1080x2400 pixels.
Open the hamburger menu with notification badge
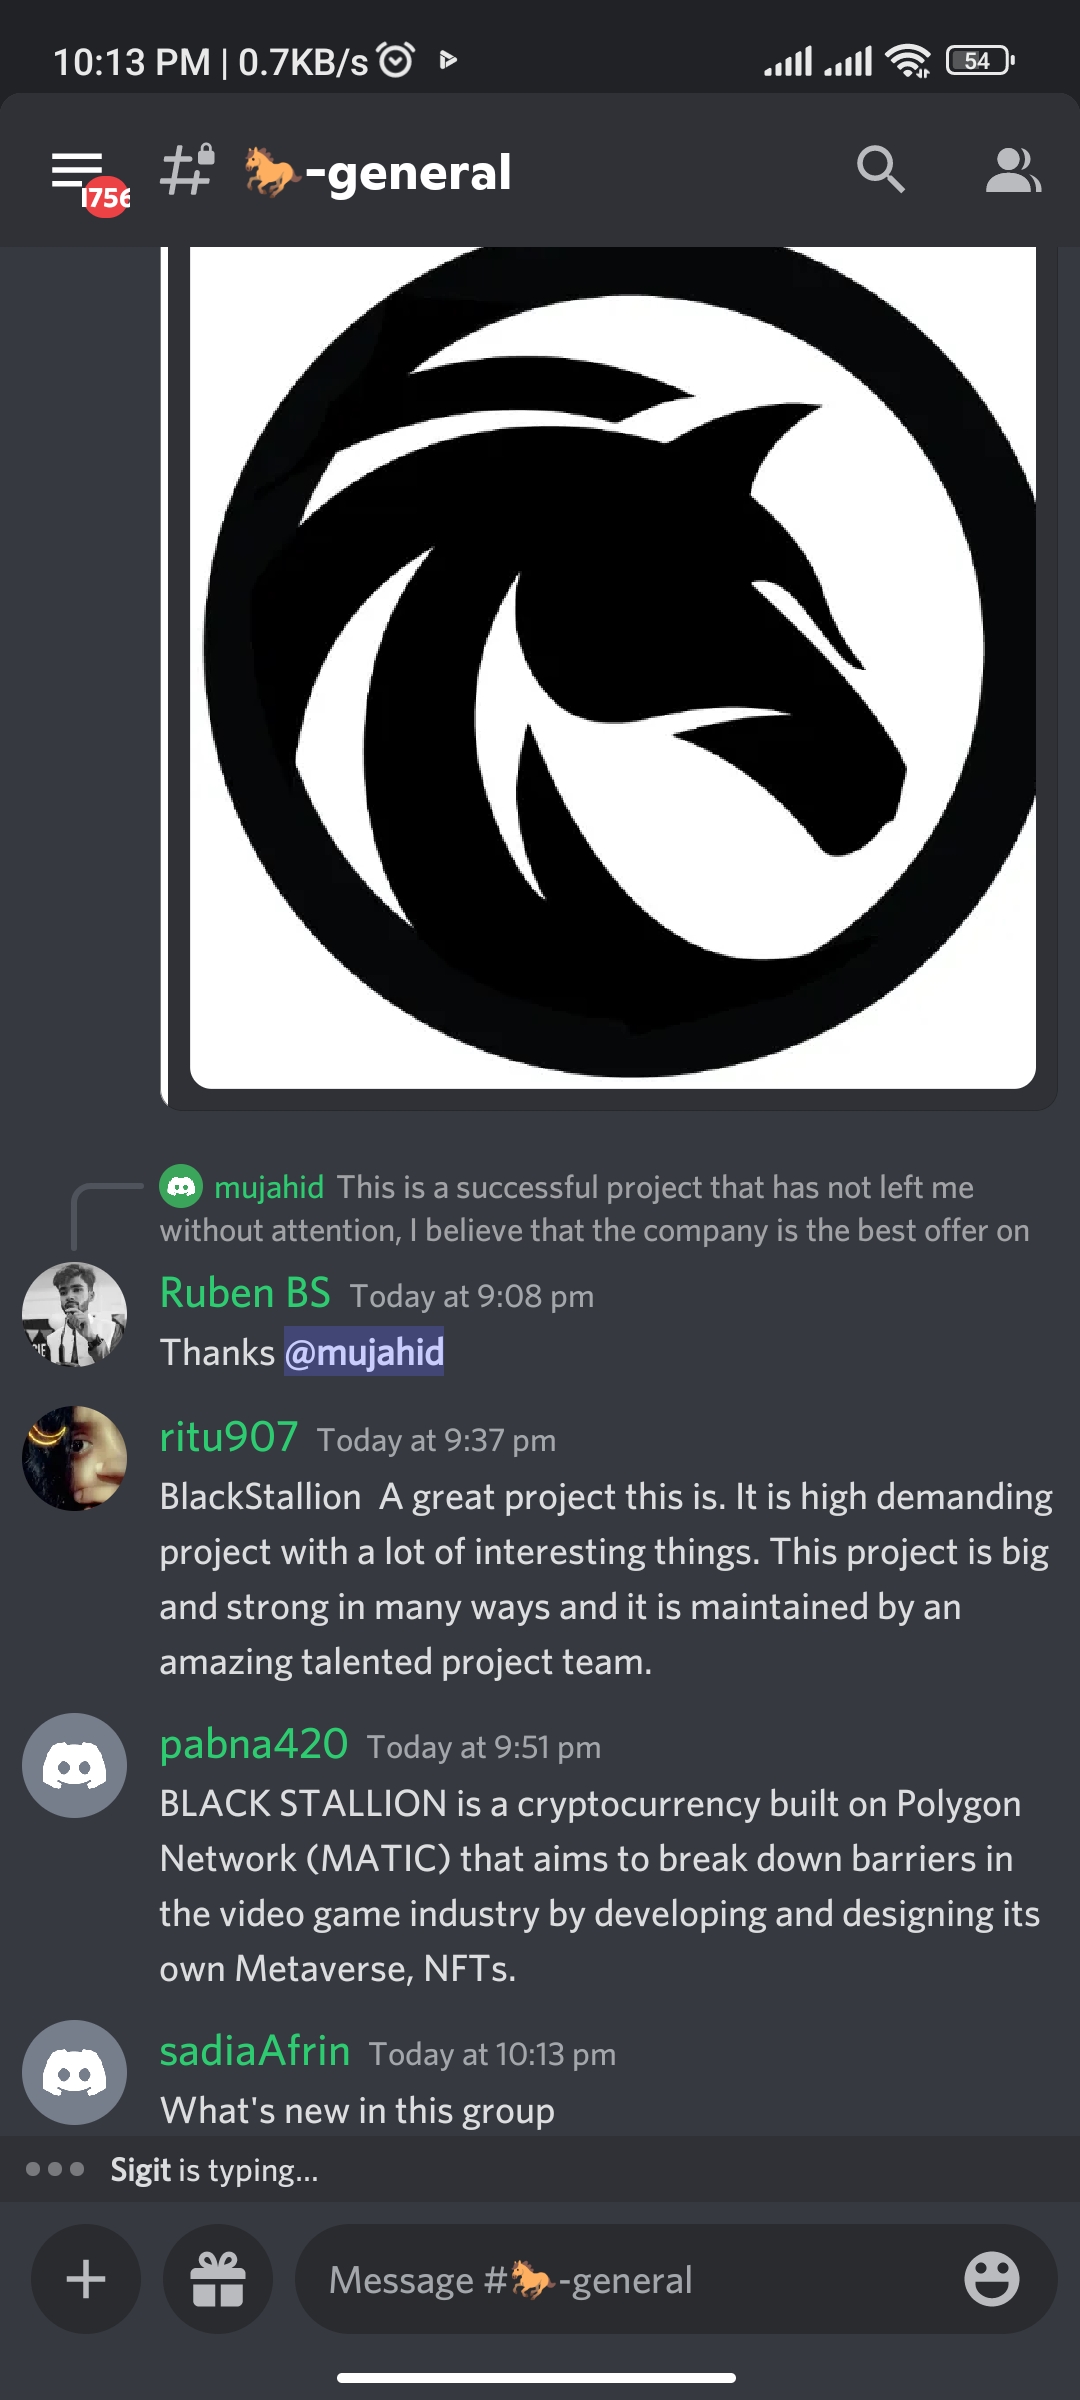90,182
